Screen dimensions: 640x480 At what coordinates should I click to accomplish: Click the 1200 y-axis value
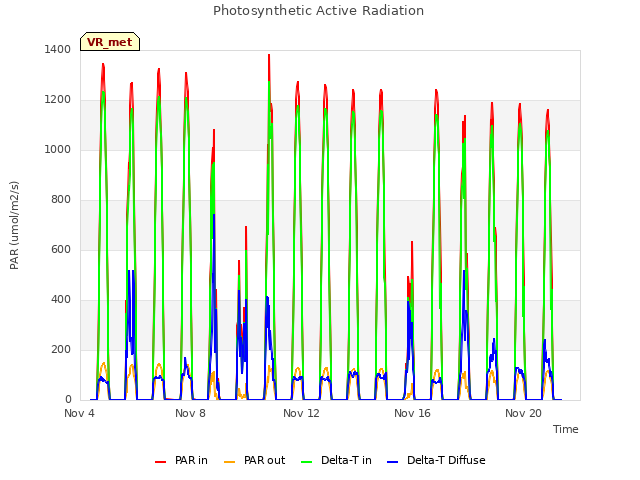pos(58,100)
